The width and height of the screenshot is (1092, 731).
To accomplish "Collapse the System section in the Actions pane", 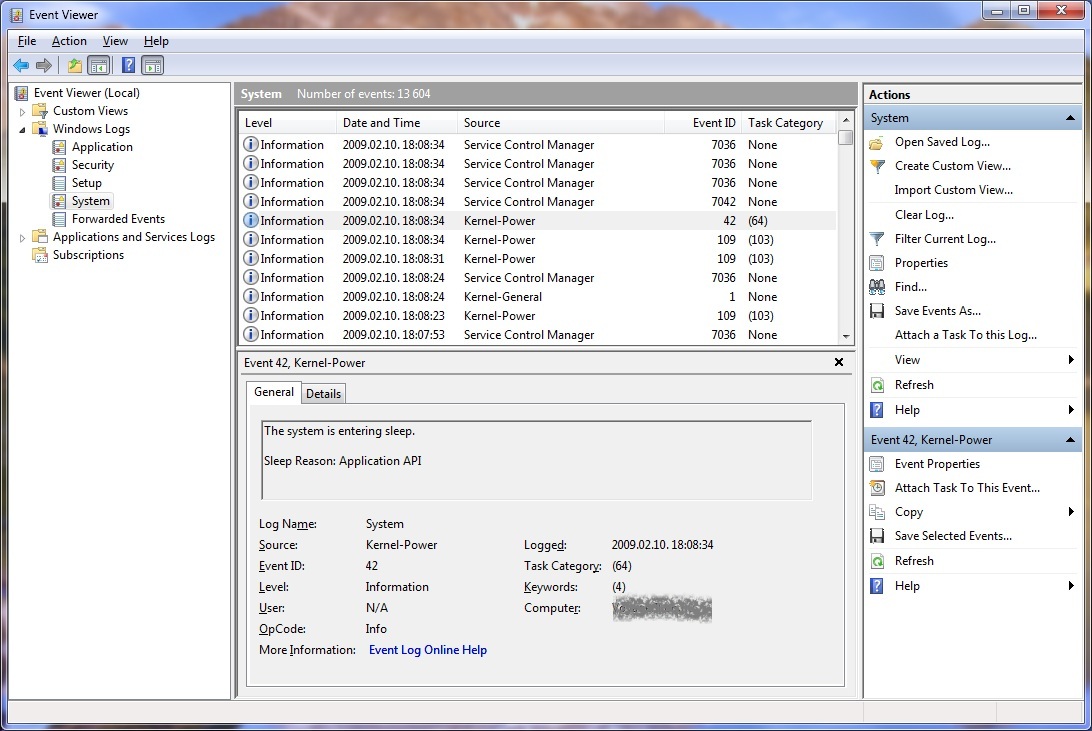I will click(x=1071, y=118).
